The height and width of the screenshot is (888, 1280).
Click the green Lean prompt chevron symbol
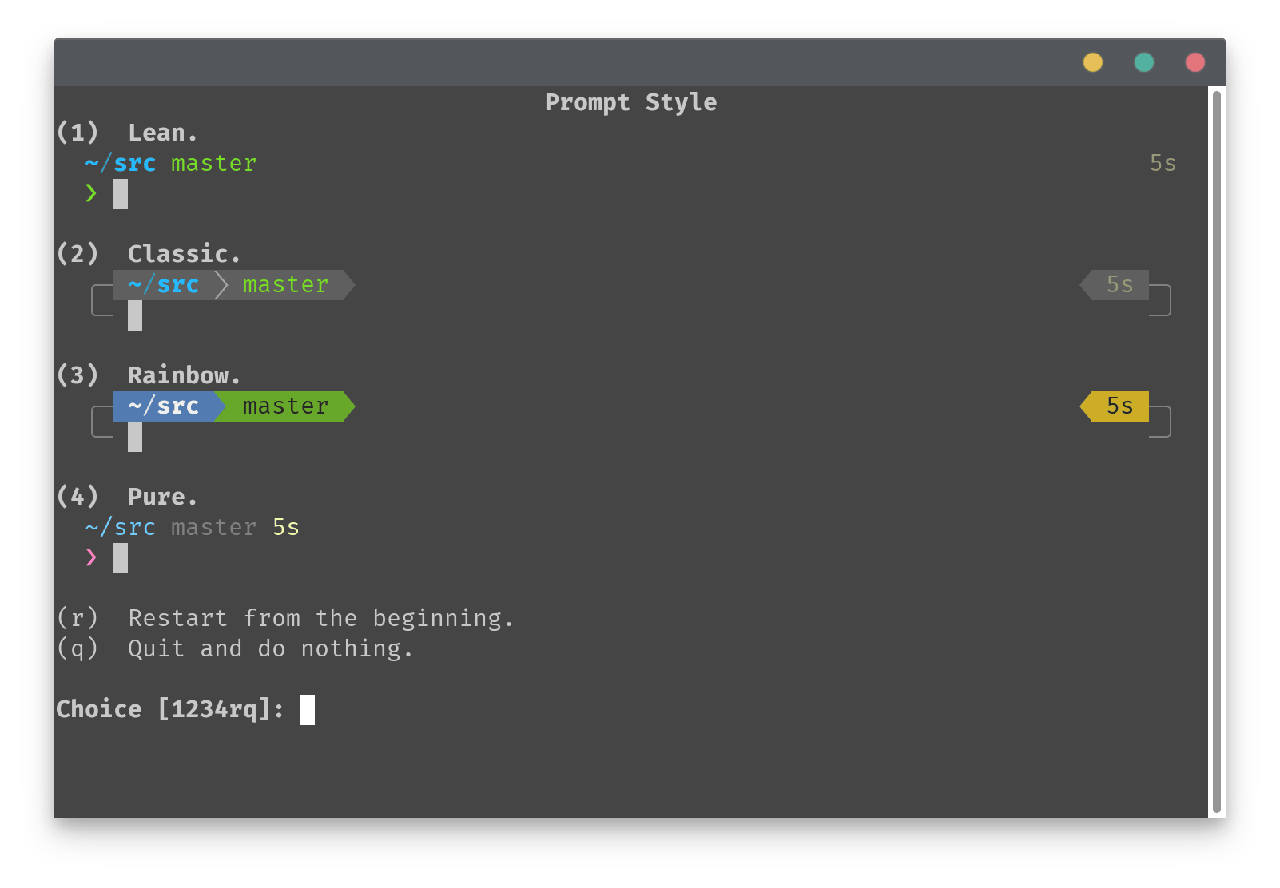point(91,193)
